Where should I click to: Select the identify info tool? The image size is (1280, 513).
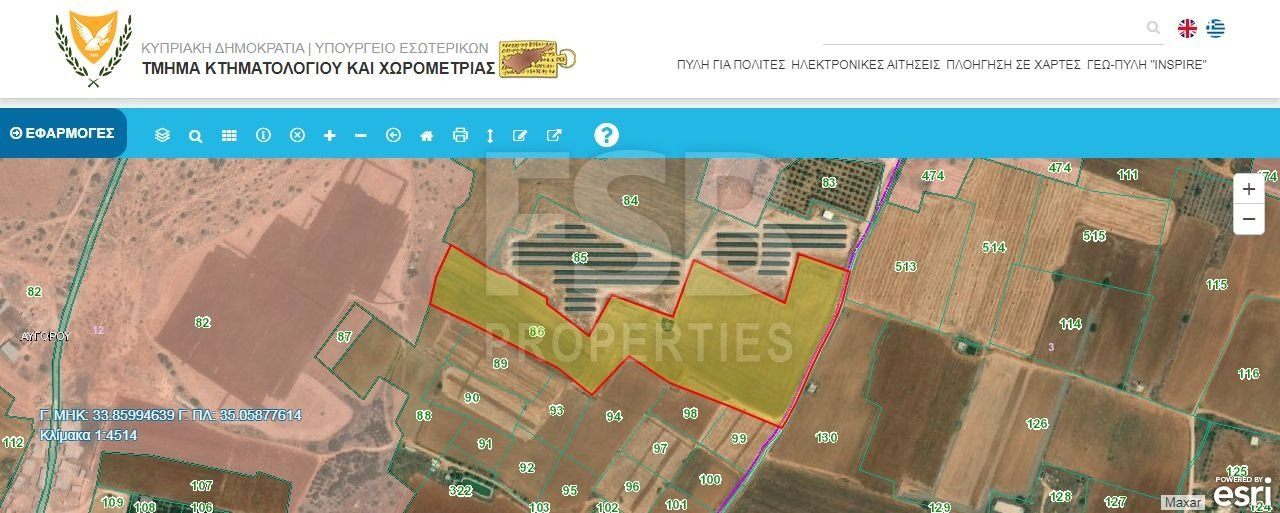click(x=263, y=135)
